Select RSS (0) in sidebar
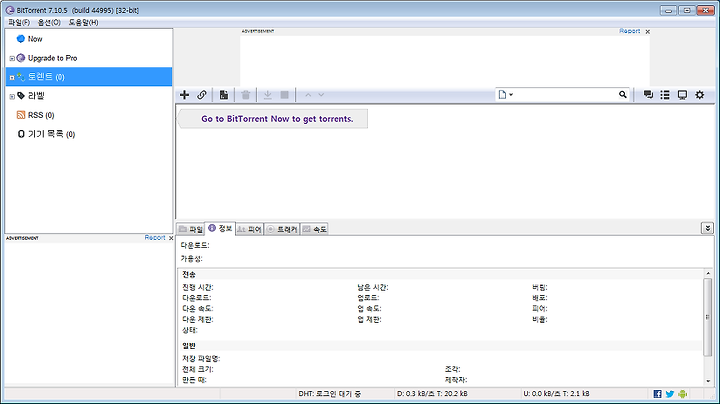Viewport: 720px width, 404px height. click(41, 115)
